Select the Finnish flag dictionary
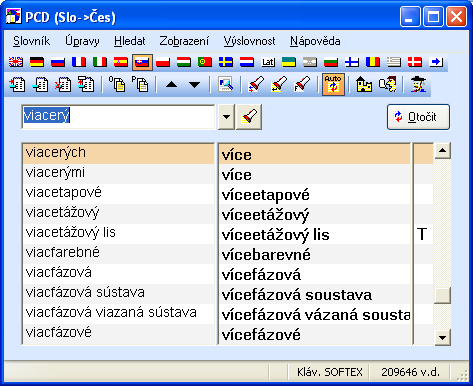 [352, 62]
